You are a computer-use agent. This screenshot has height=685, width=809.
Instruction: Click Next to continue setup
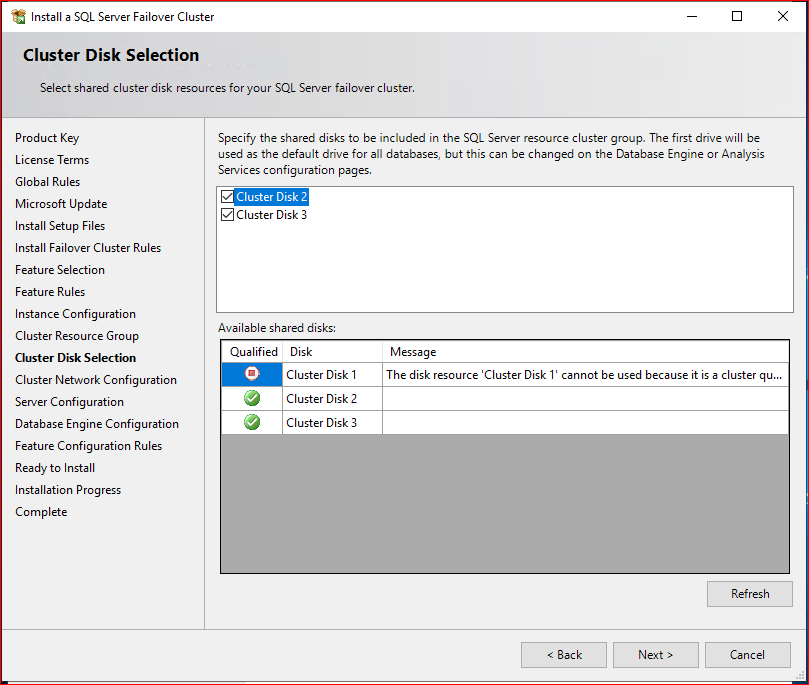point(655,655)
